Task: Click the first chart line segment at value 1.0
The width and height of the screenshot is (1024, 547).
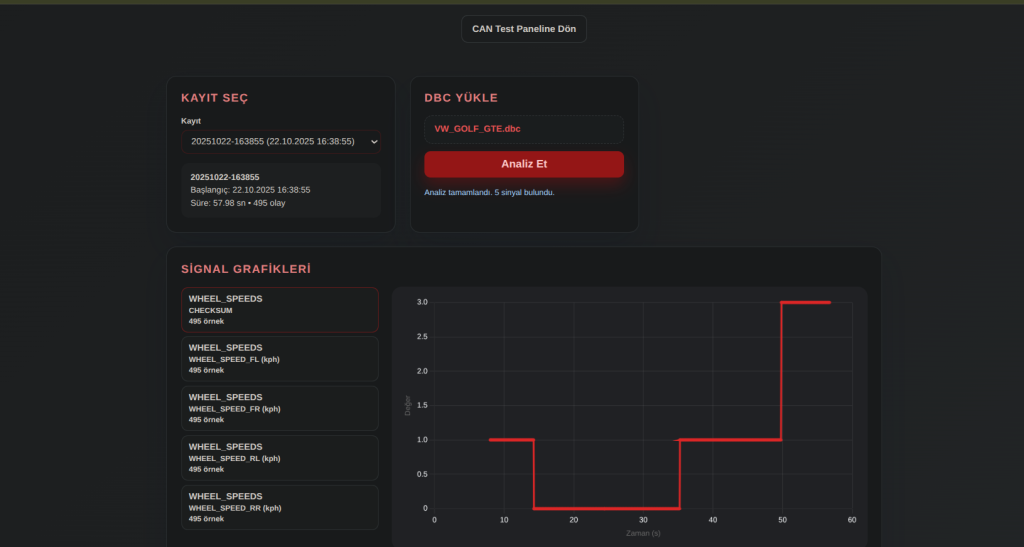Action: (x=511, y=439)
